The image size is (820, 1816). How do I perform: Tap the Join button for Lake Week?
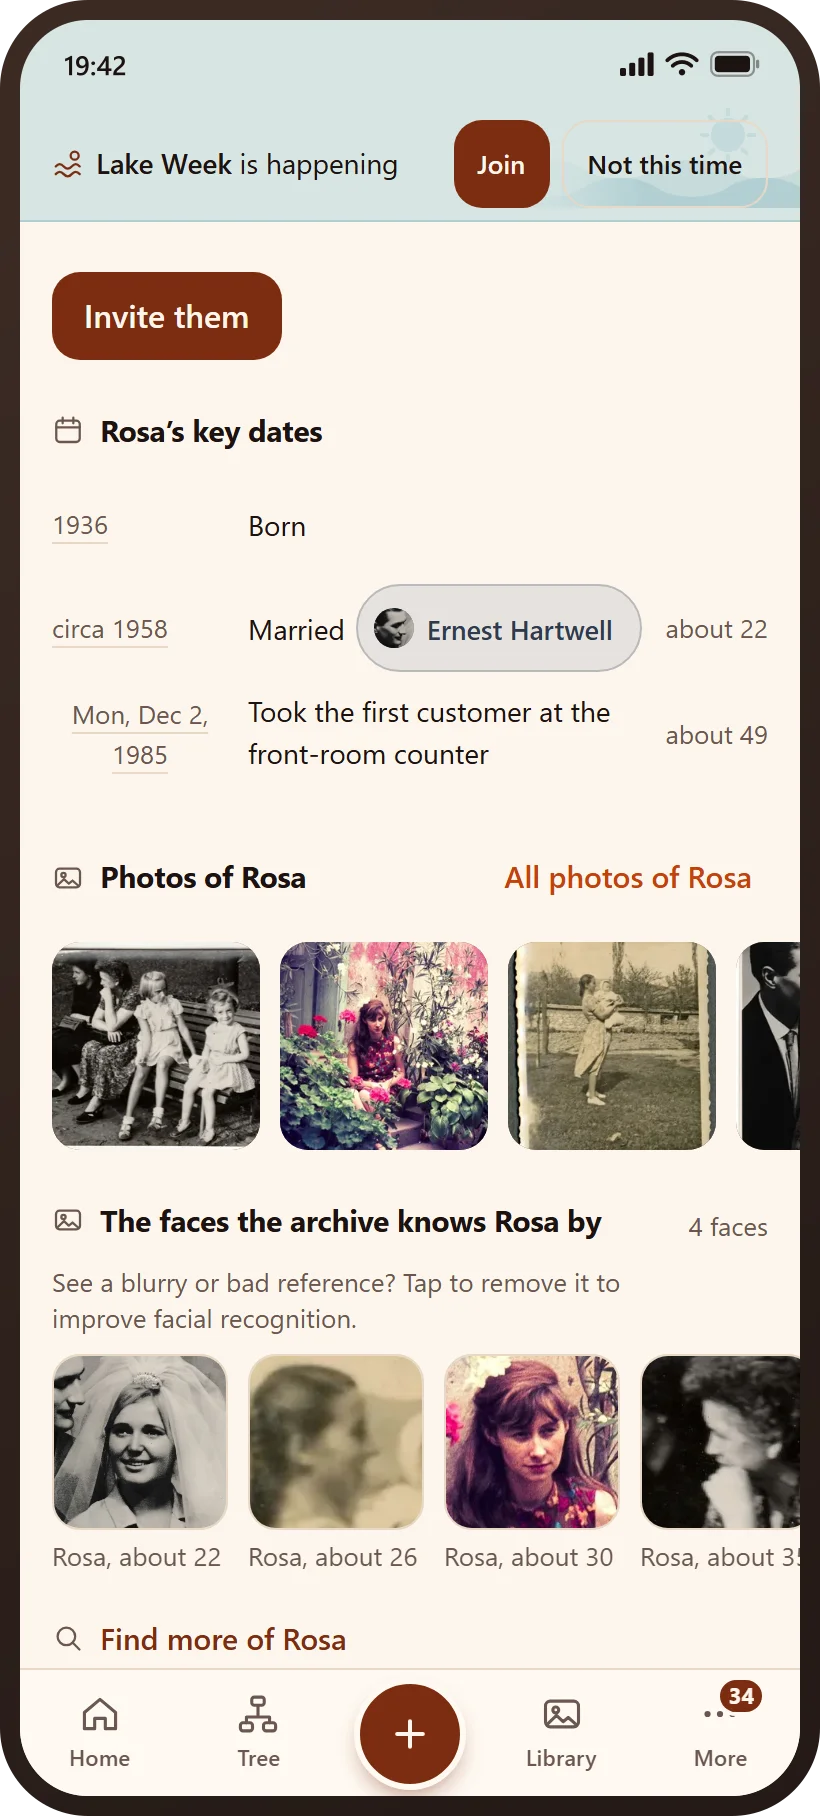tap(501, 164)
